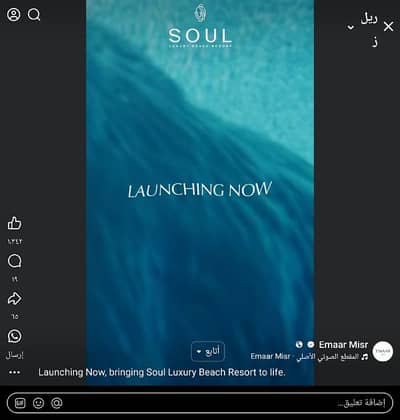Open the original audio Emaar Misr link
This screenshot has height=420, width=400.
309,357
